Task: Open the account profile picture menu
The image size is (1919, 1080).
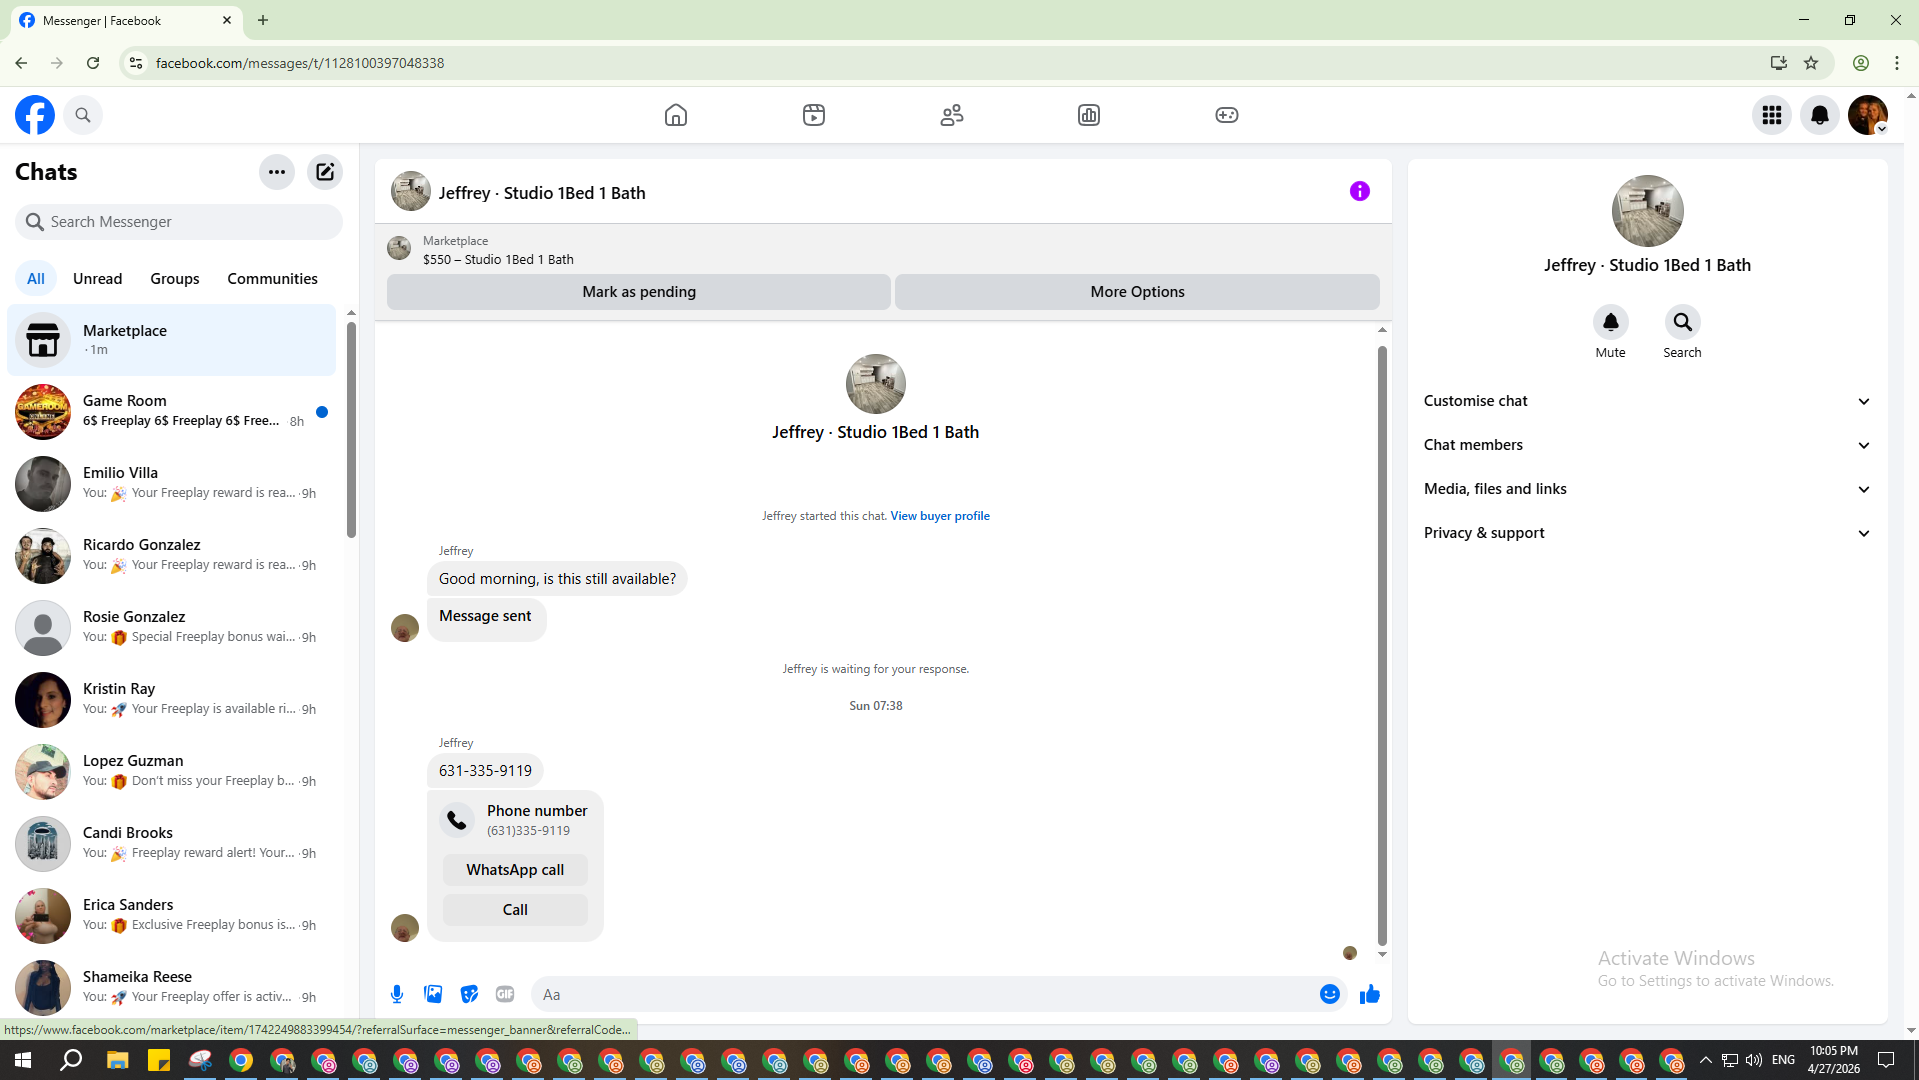Action: pyautogui.click(x=1868, y=115)
